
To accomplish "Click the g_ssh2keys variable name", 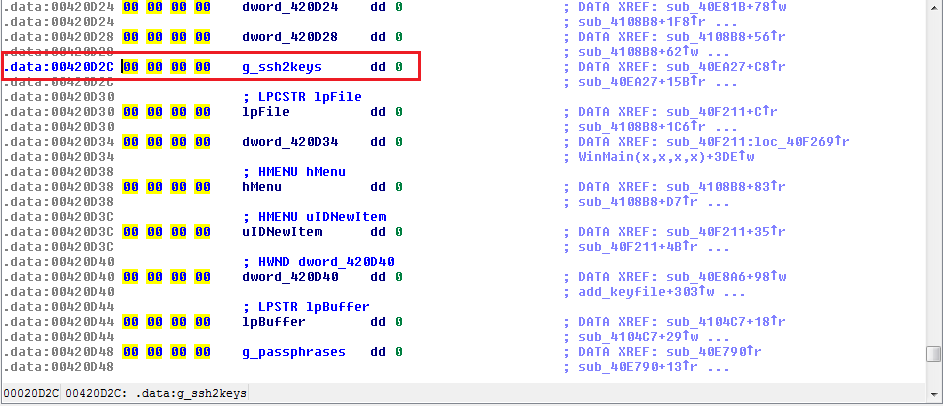I will click(283, 67).
